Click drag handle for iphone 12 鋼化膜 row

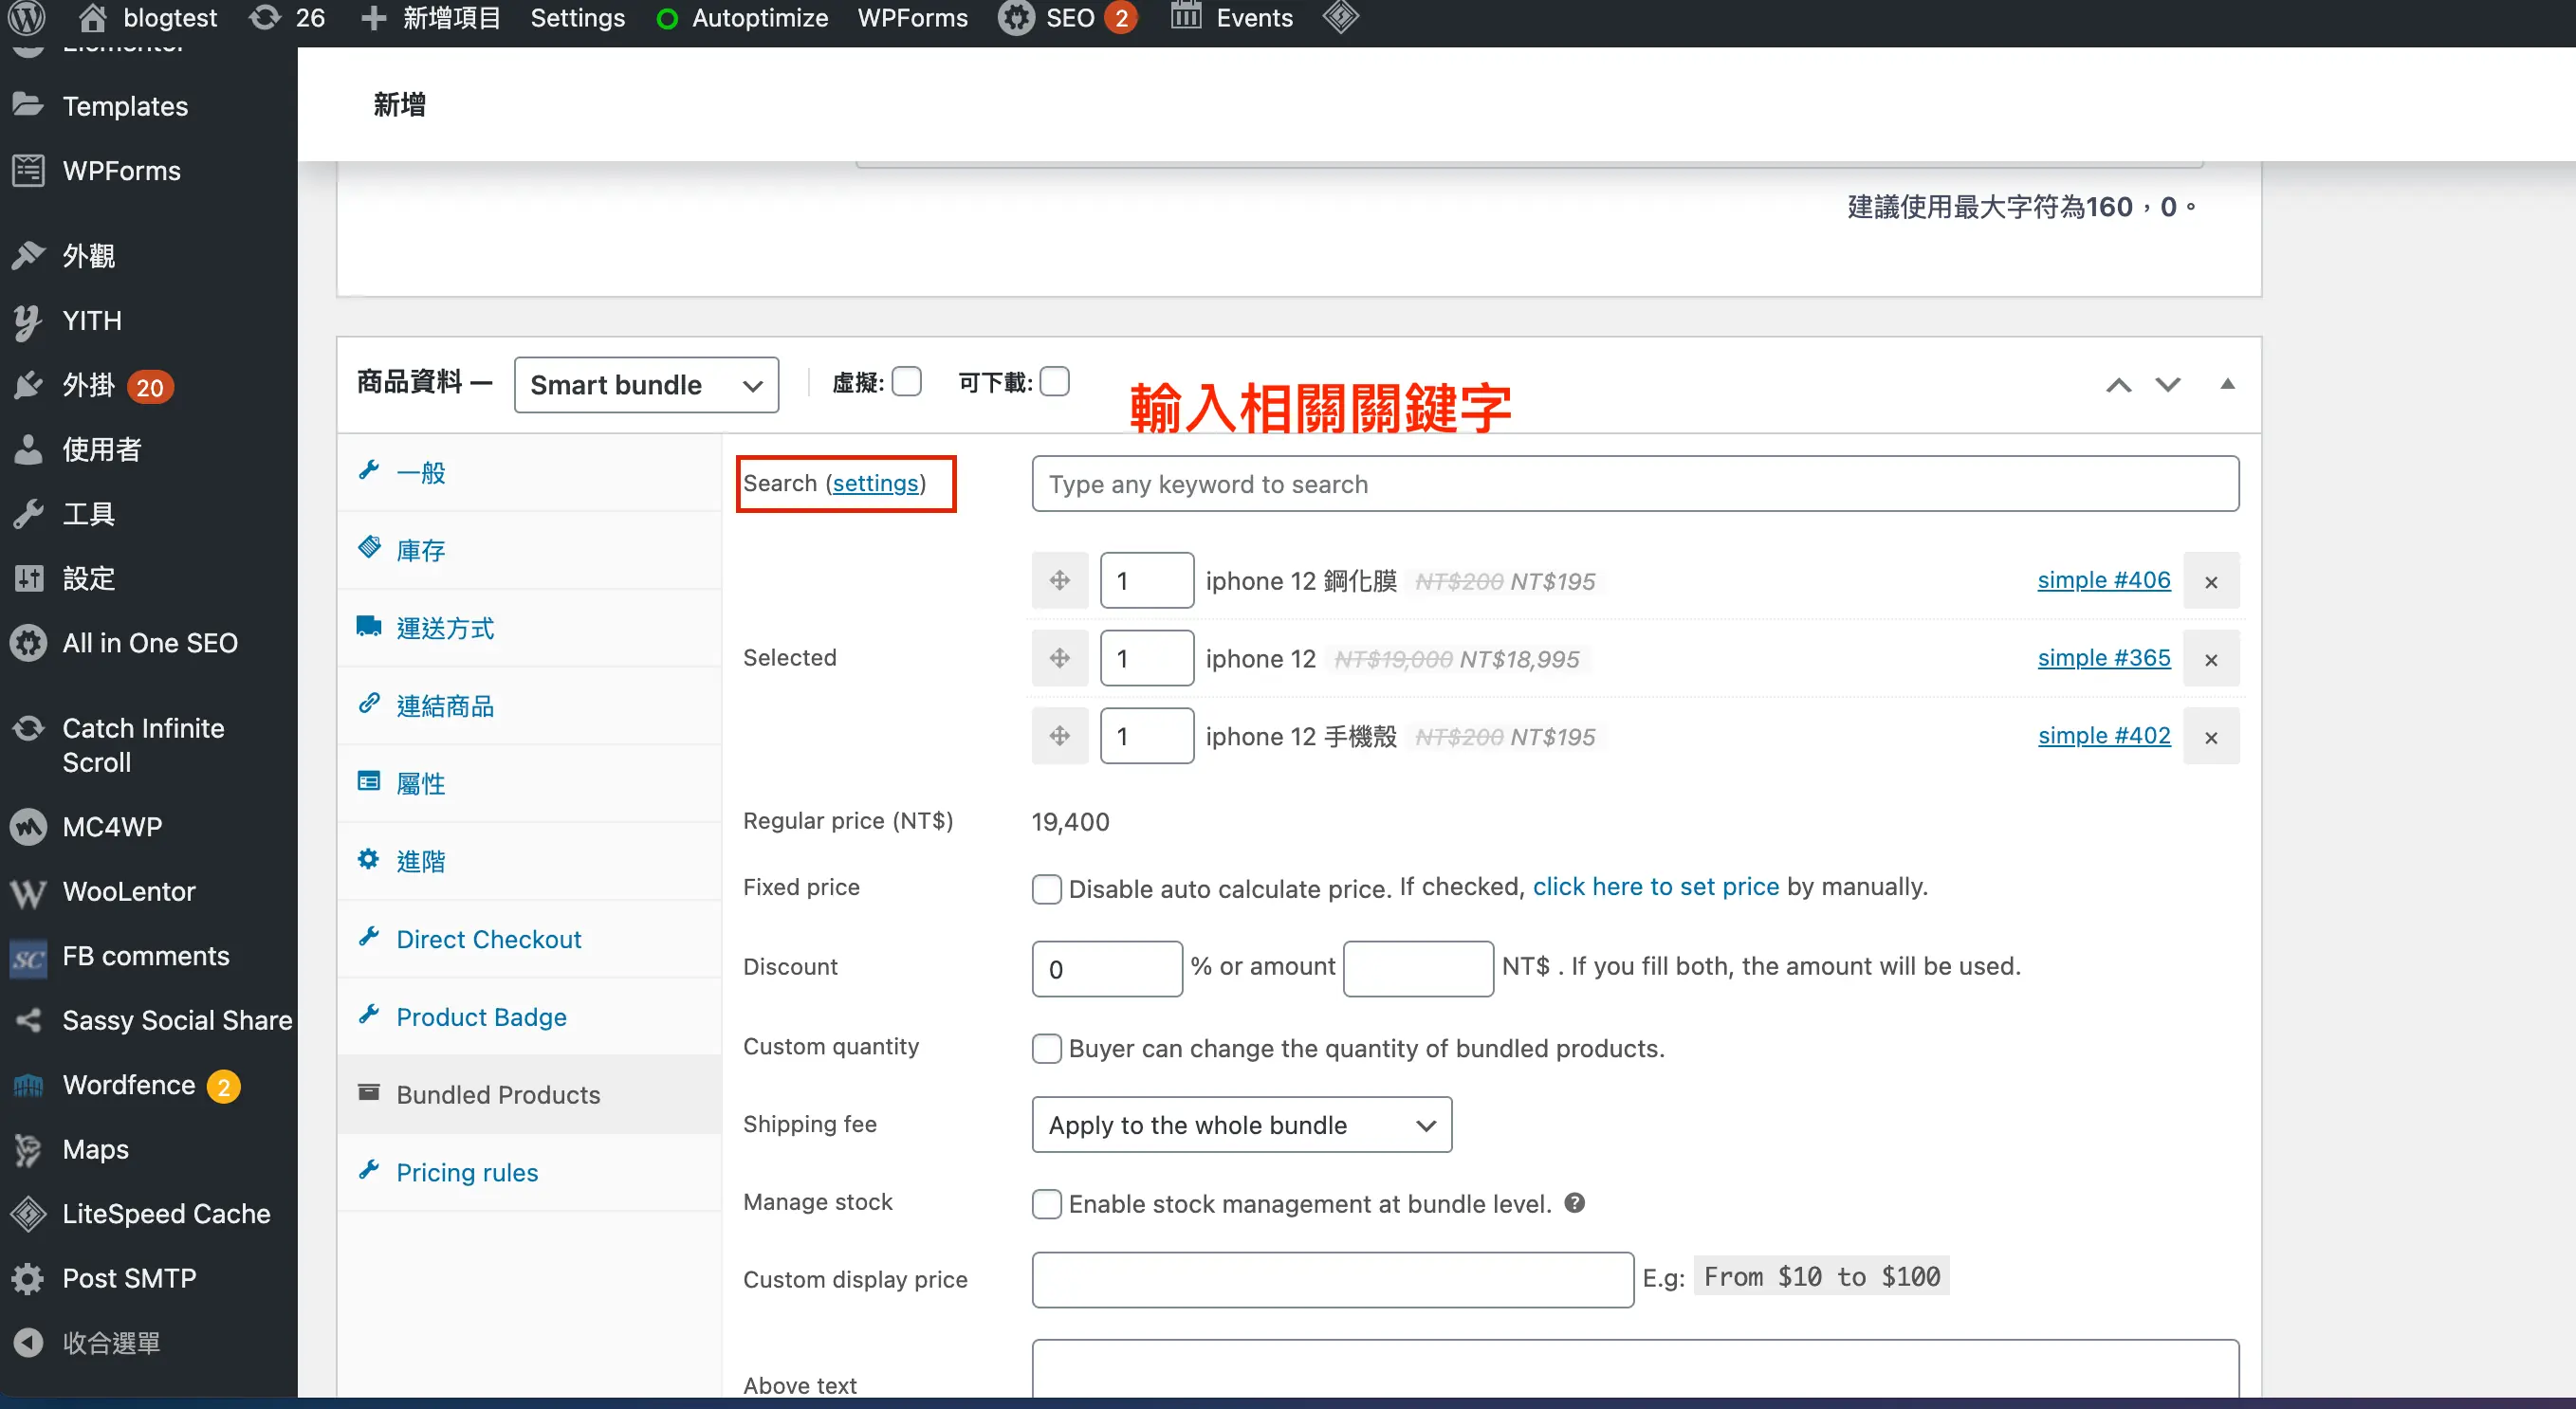(x=1060, y=581)
